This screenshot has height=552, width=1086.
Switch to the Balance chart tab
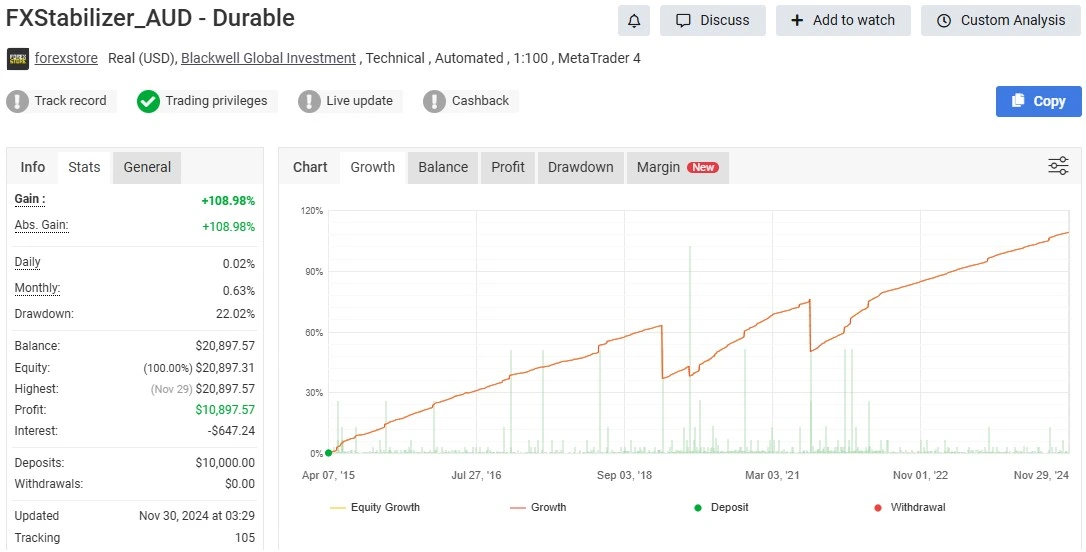[443, 167]
